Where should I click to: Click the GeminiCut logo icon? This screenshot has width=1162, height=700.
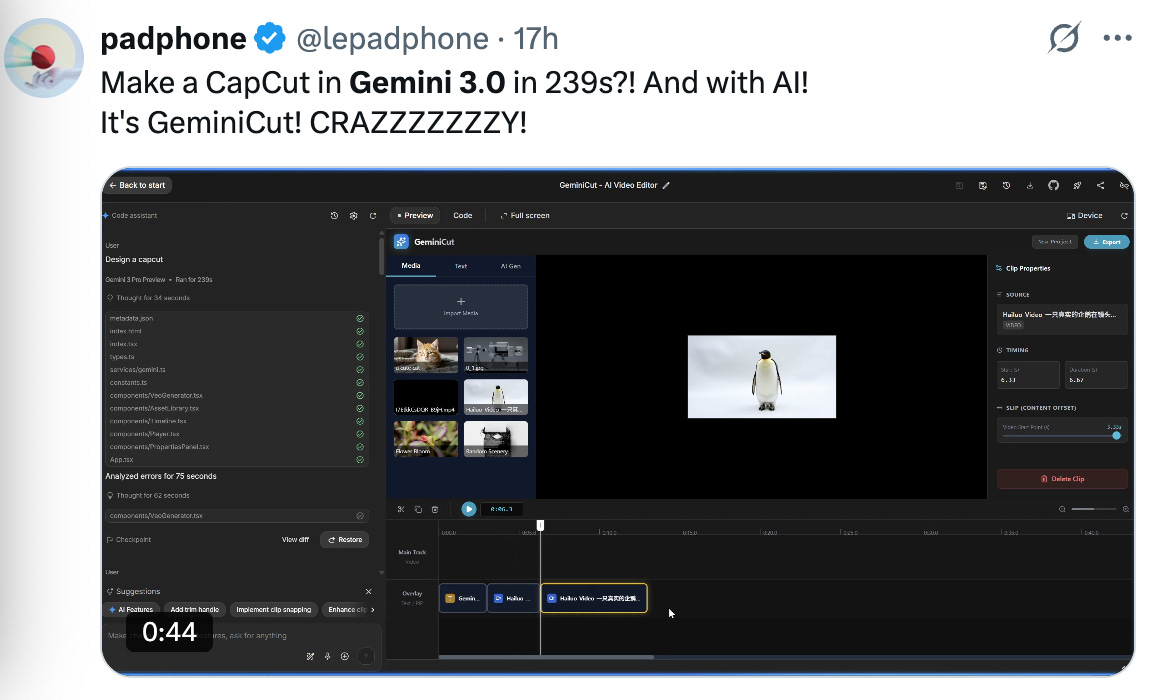pyautogui.click(x=401, y=241)
